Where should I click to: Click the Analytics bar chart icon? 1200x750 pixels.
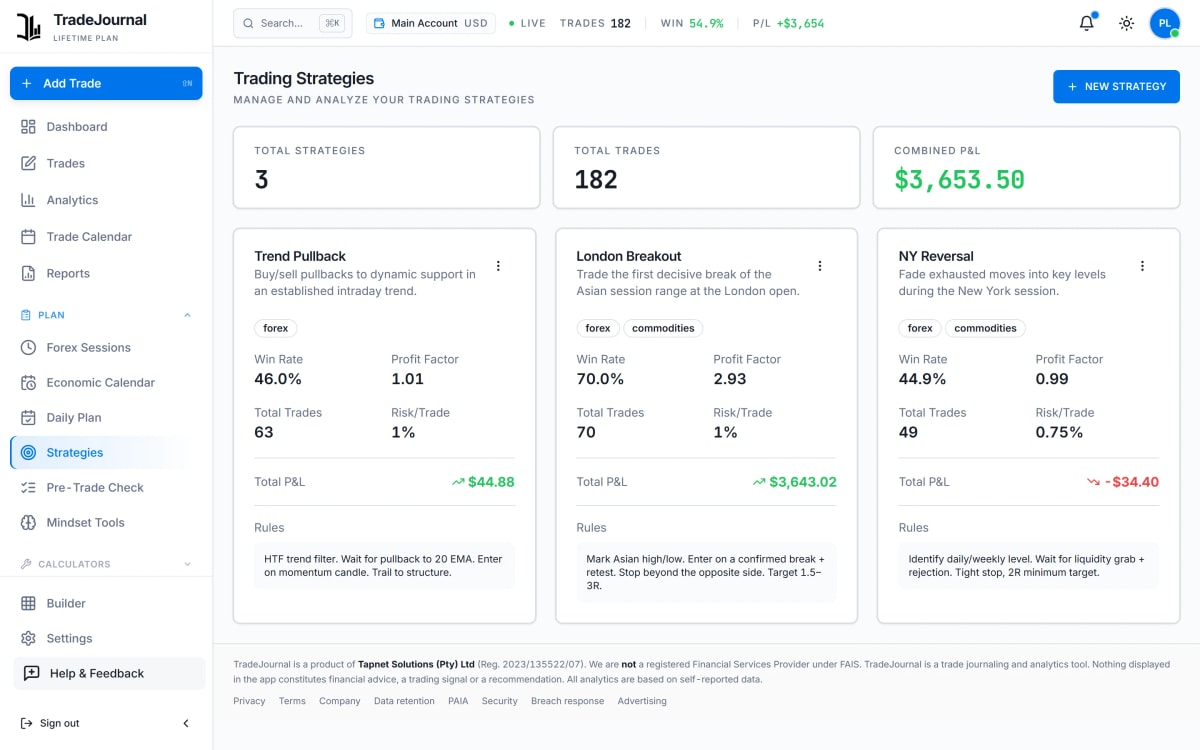click(x=28, y=200)
